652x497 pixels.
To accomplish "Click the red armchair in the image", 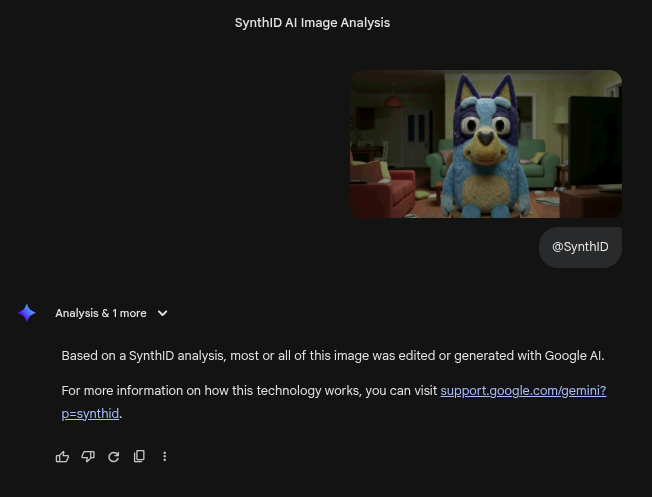I will point(380,188).
